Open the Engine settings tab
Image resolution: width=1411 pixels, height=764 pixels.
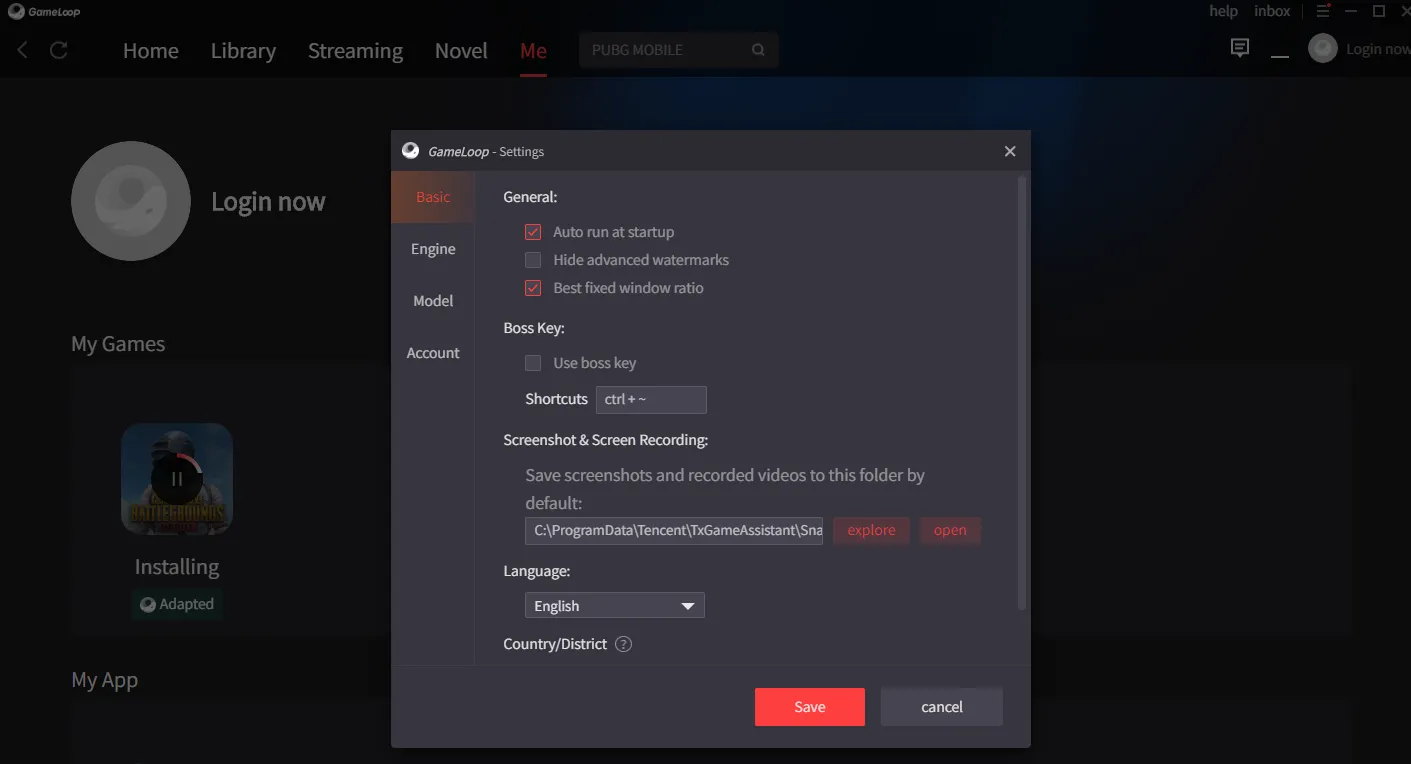click(433, 249)
